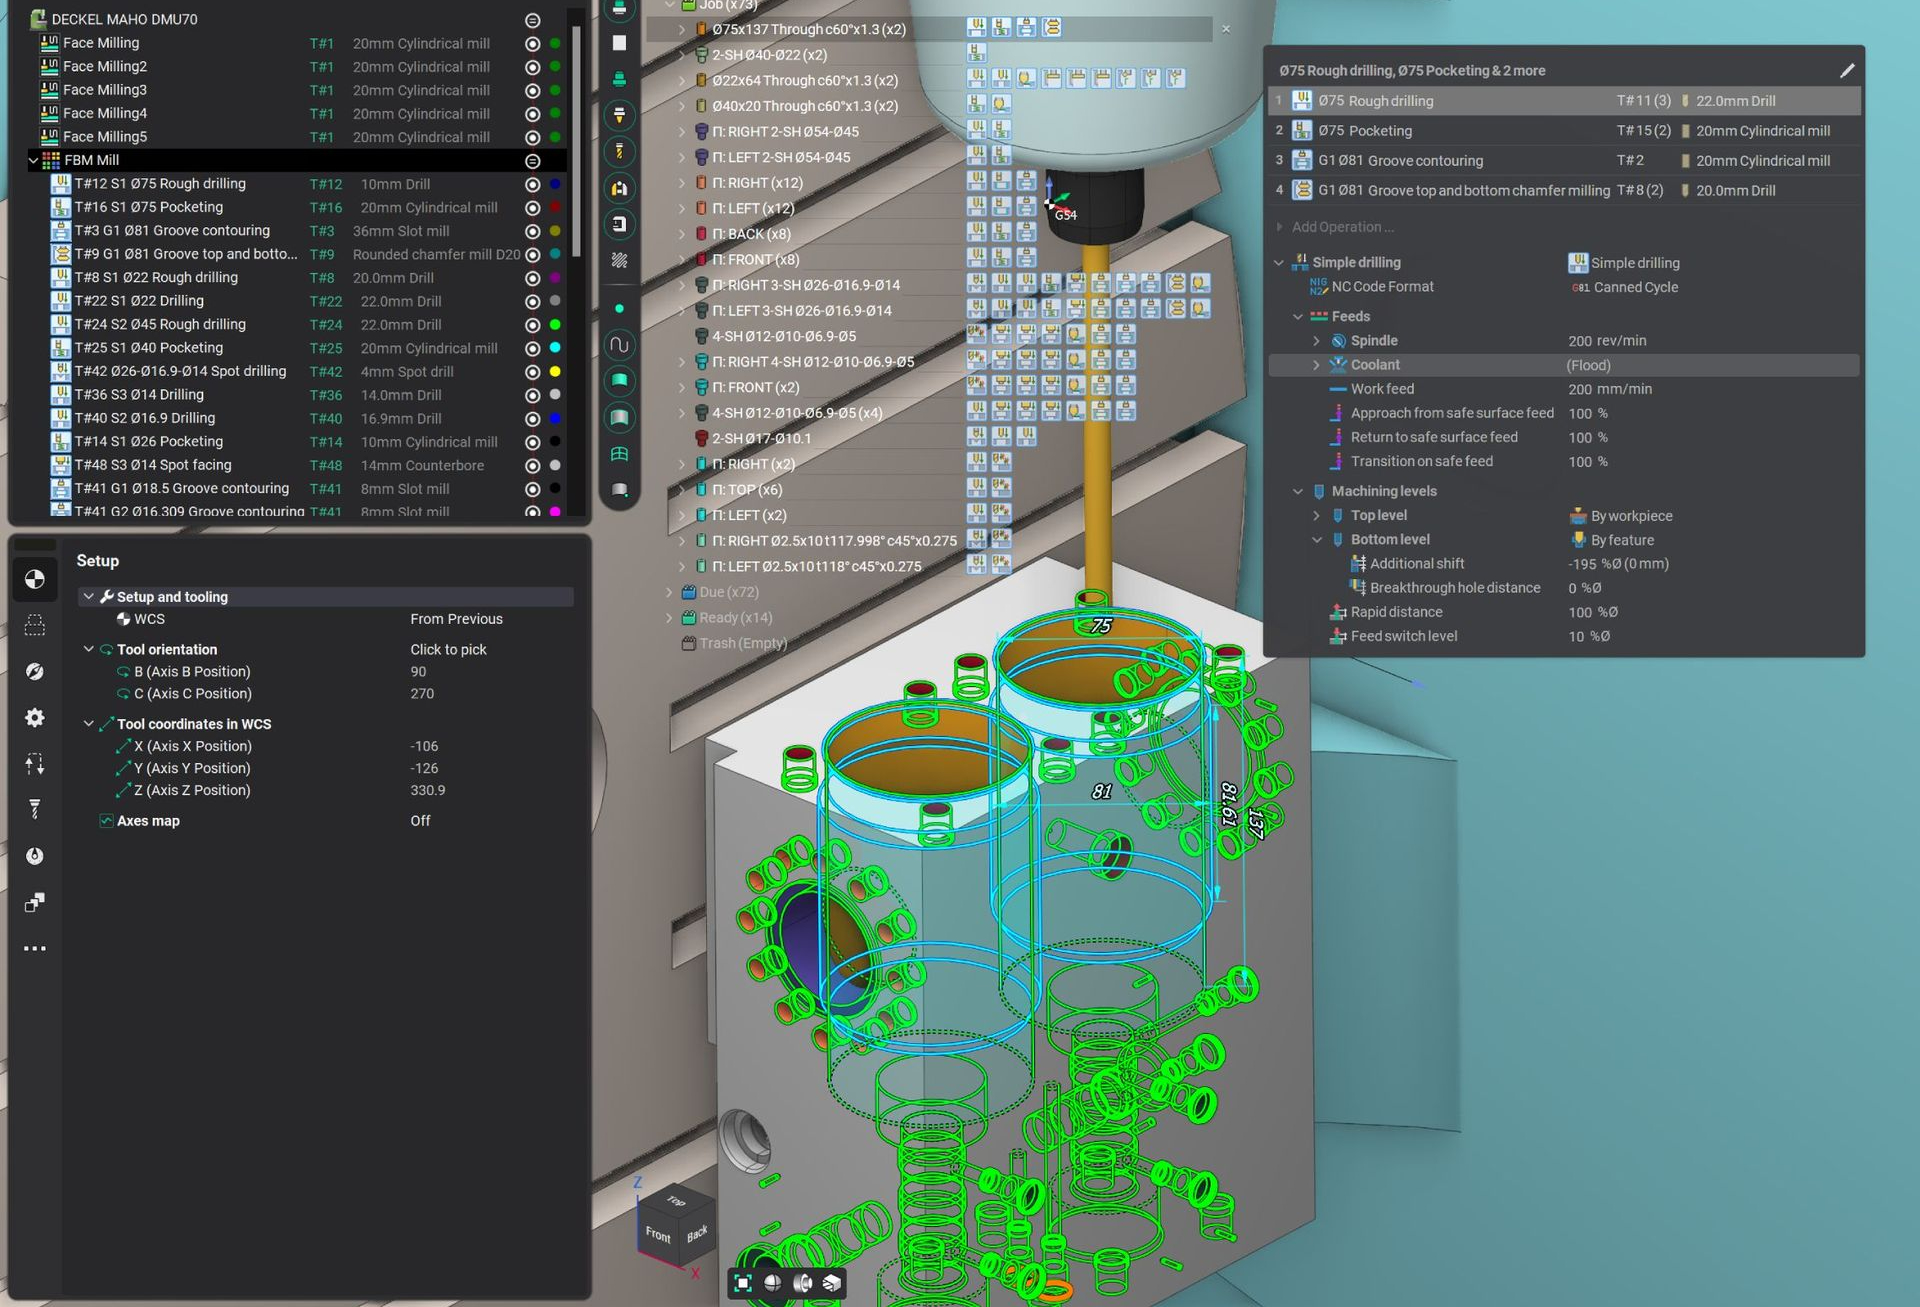Click the magenta color dot on T#8 Ø22 Rough drilling
Viewport: 1920px width, 1307px height.
555,278
